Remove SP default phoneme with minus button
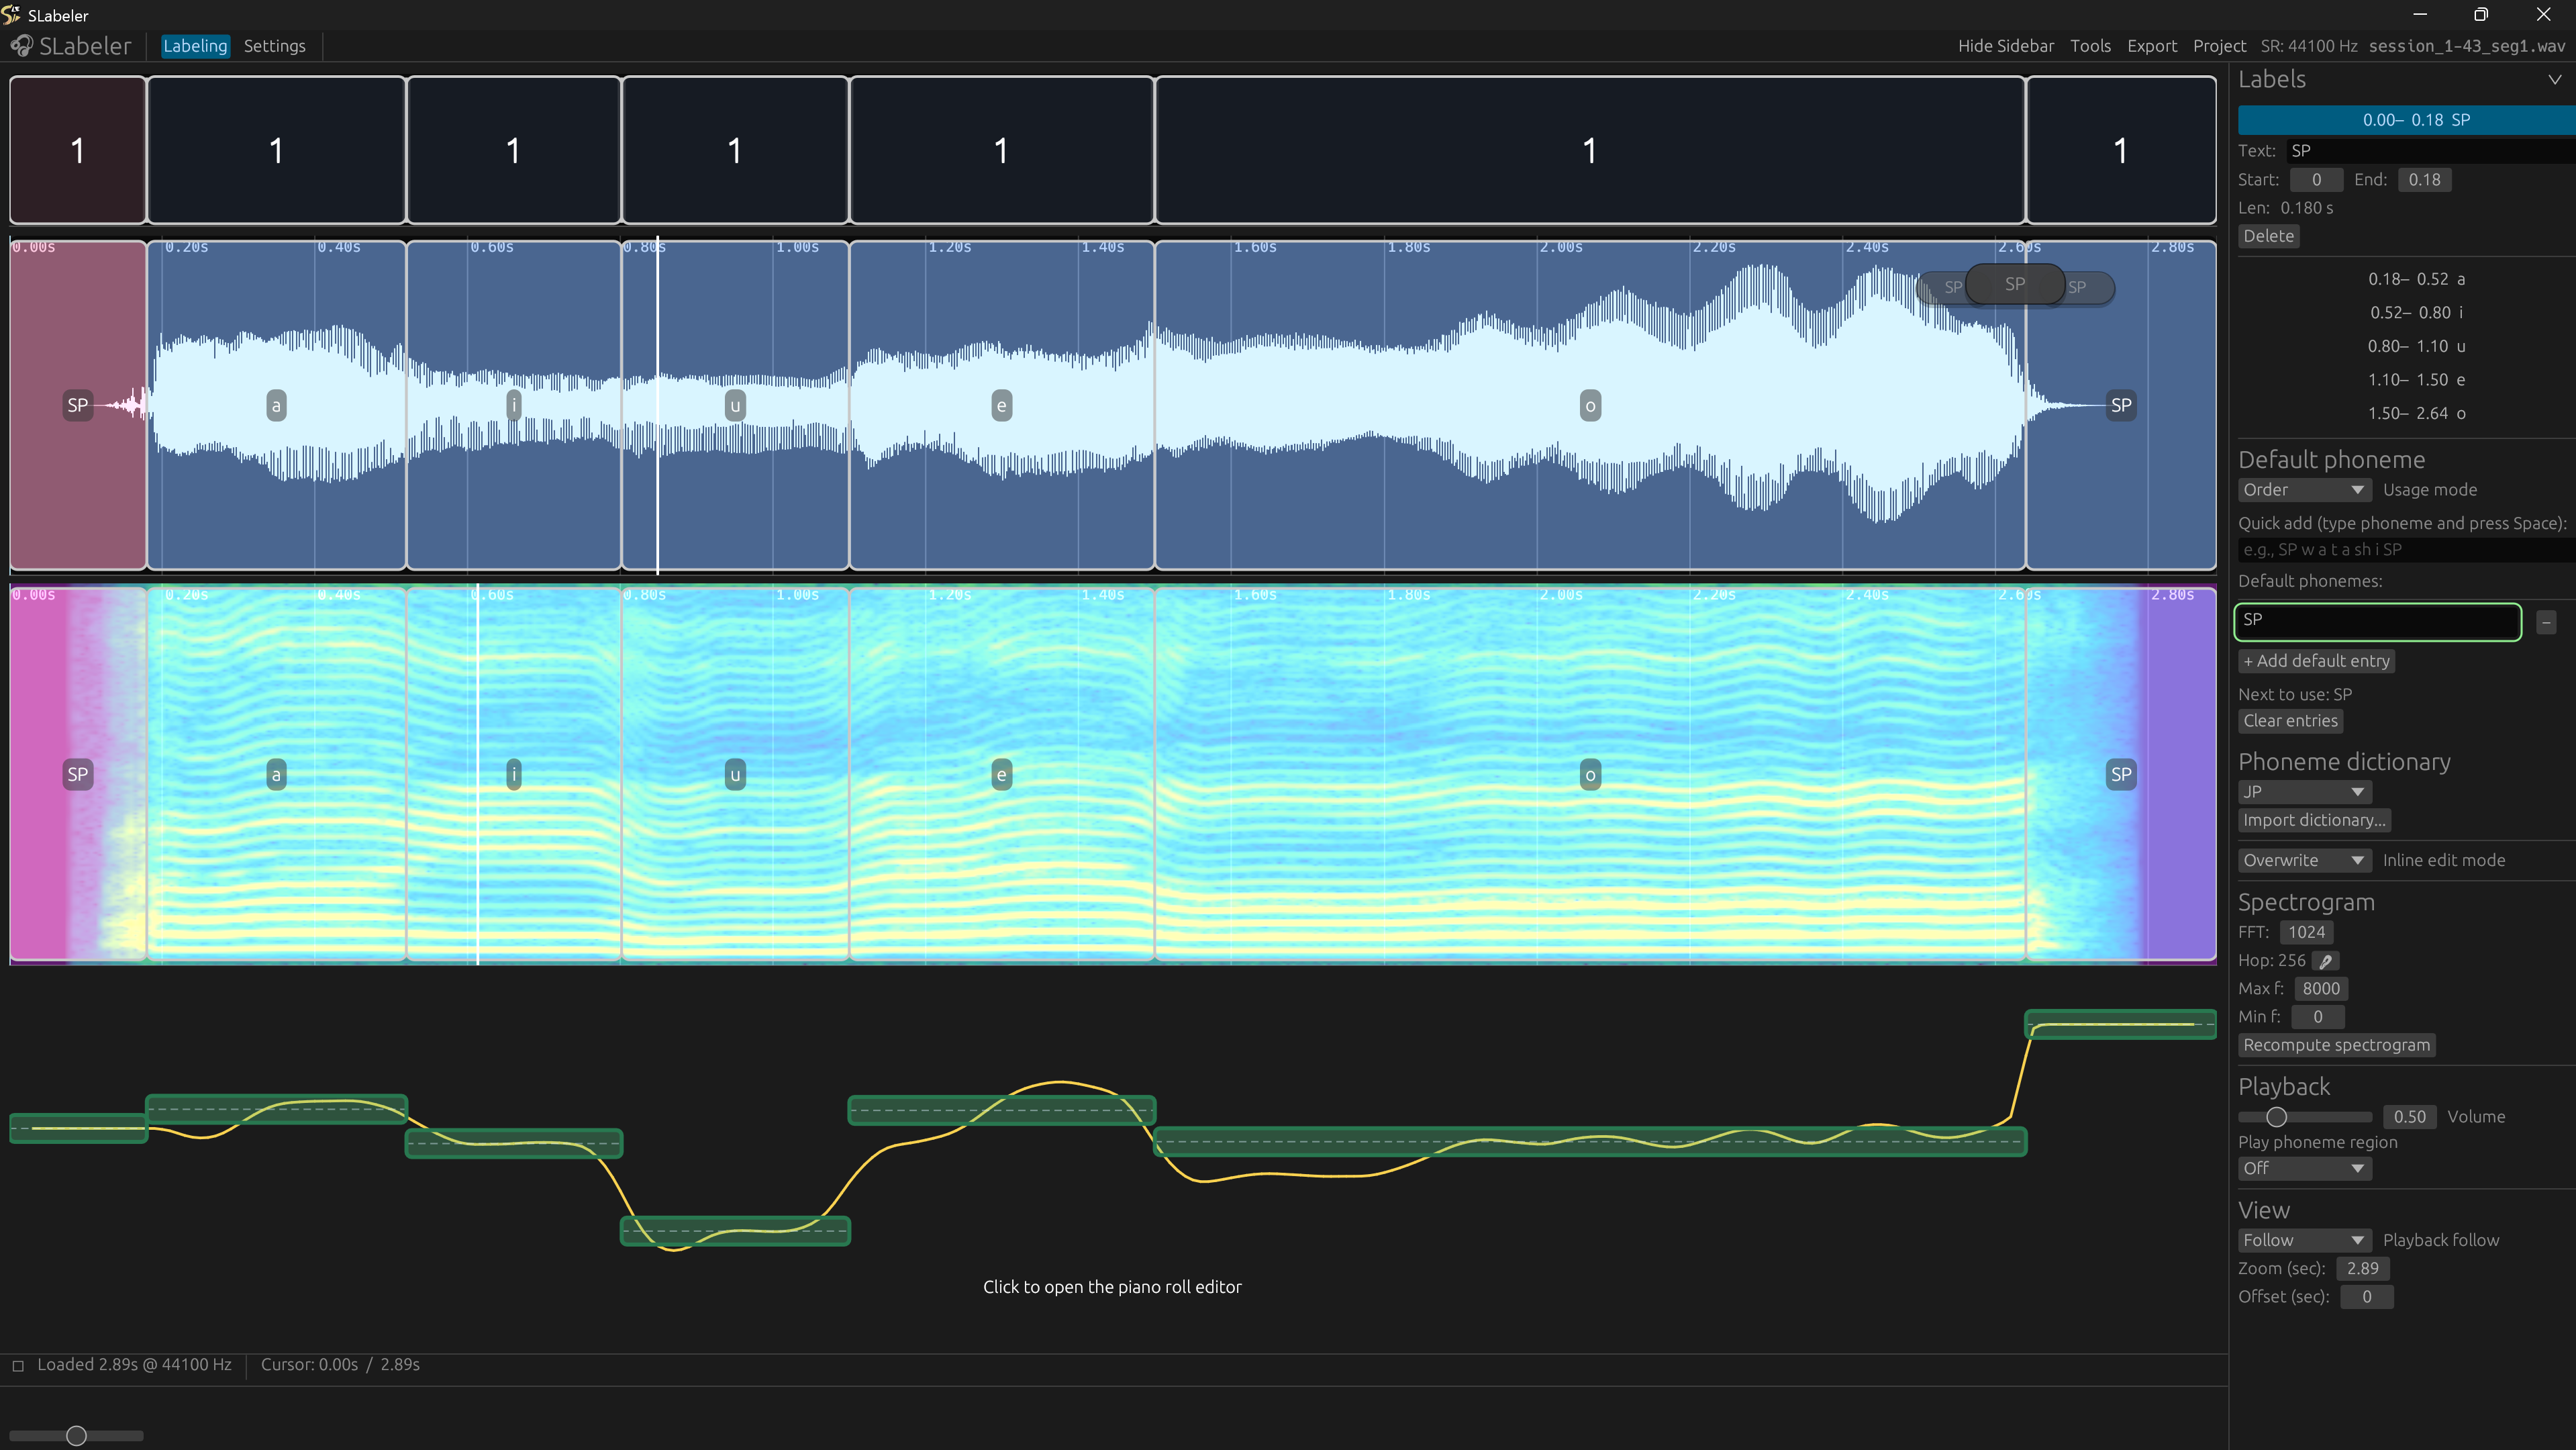Viewport: 2576px width, 1450px height. point(2546,622)
